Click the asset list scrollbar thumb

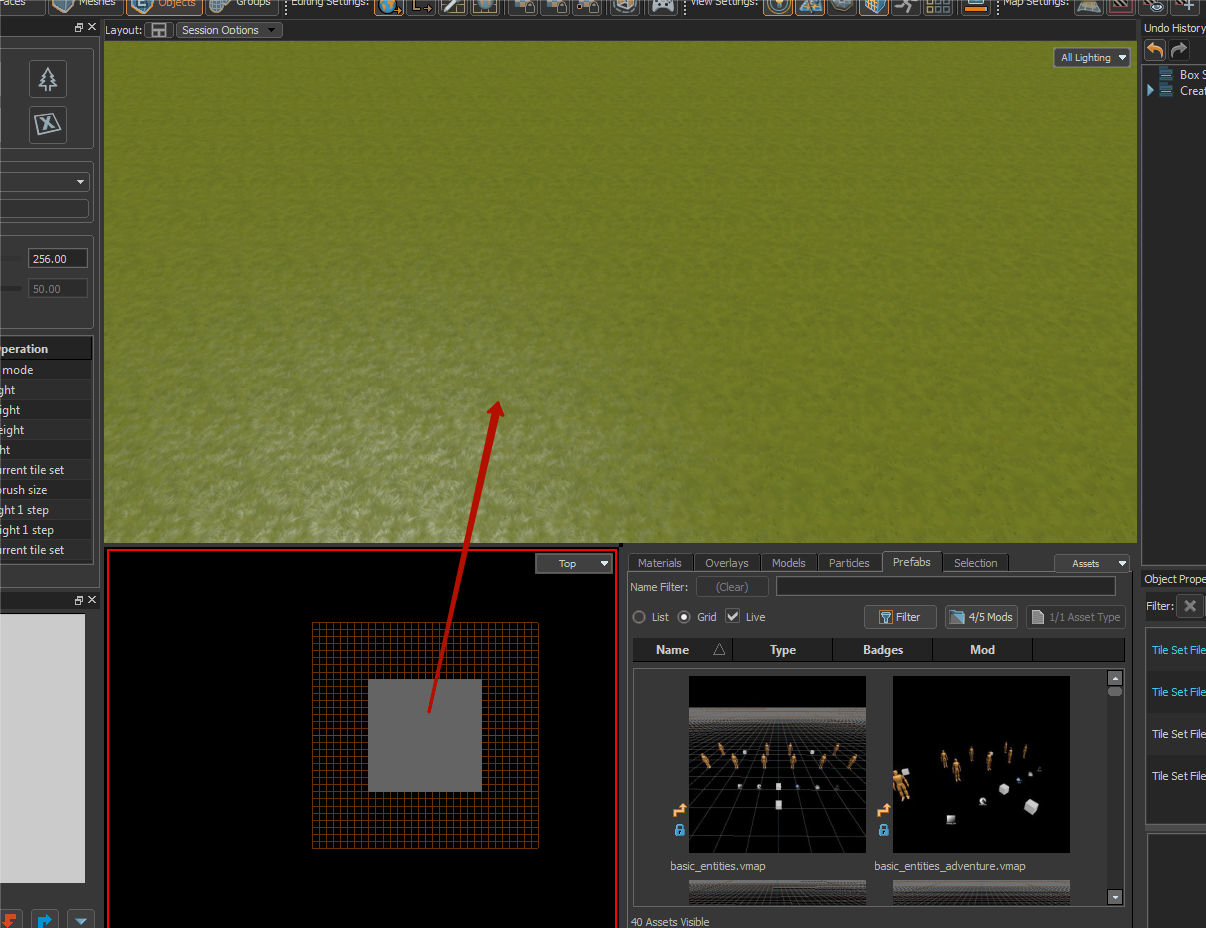[x=1115, y=691]
